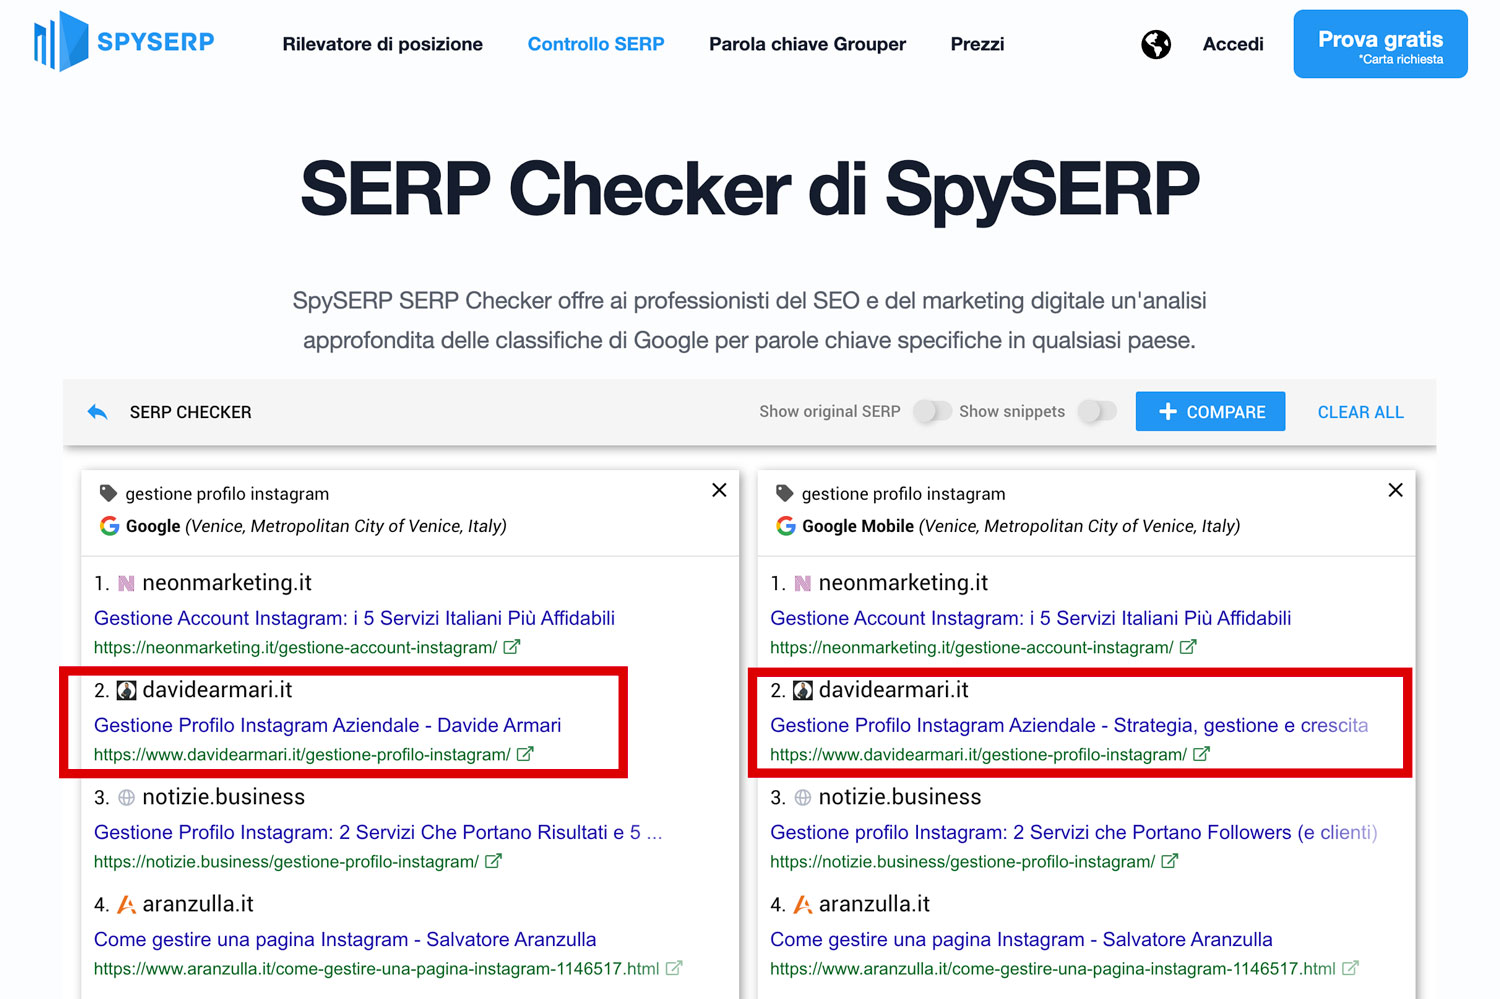The image size is (1500, 999).
Task: Open external link icon for aranzulla.it left result
Action: (x=674, y=968)
